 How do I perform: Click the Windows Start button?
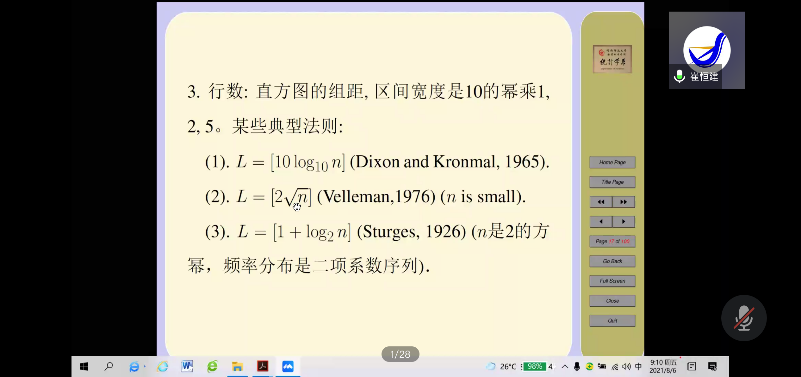pos(84,366)
